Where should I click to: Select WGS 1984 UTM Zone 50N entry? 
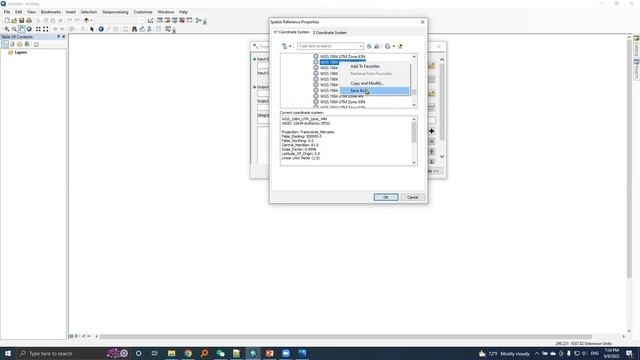(342, 102)
